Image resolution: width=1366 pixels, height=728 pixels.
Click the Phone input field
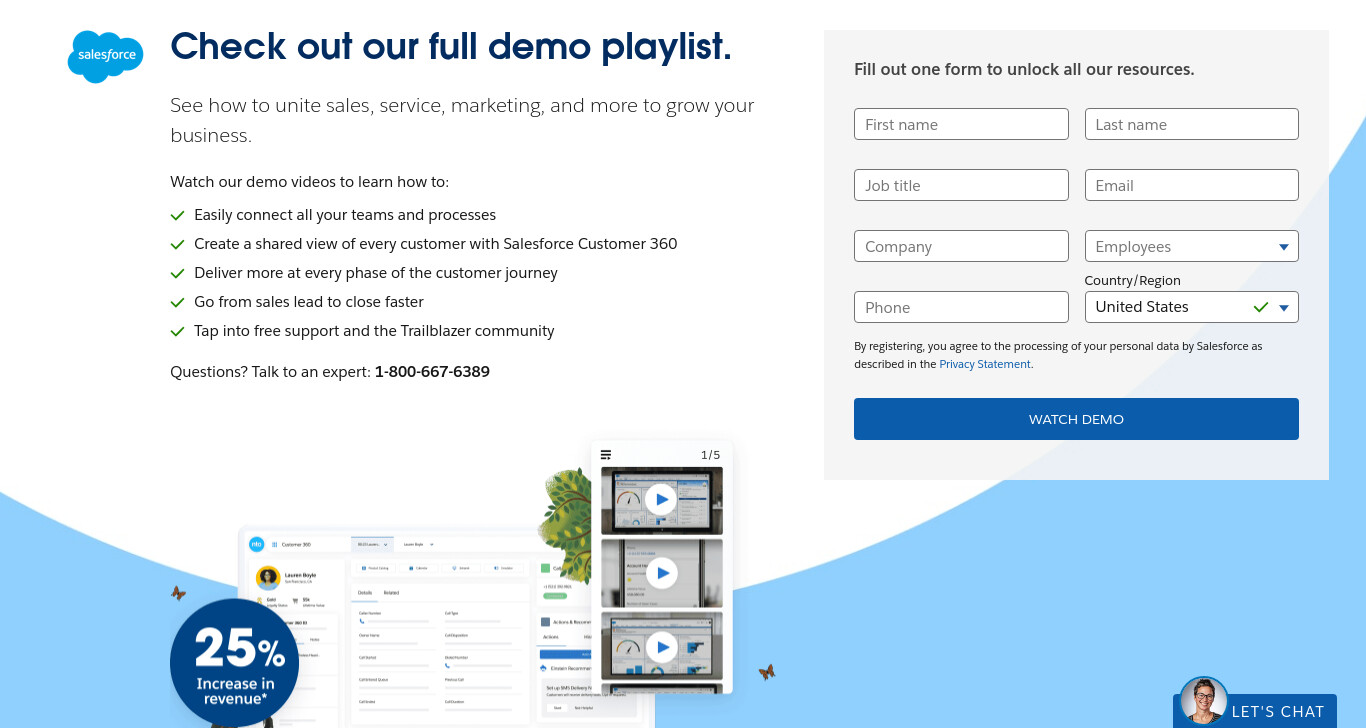961,307
